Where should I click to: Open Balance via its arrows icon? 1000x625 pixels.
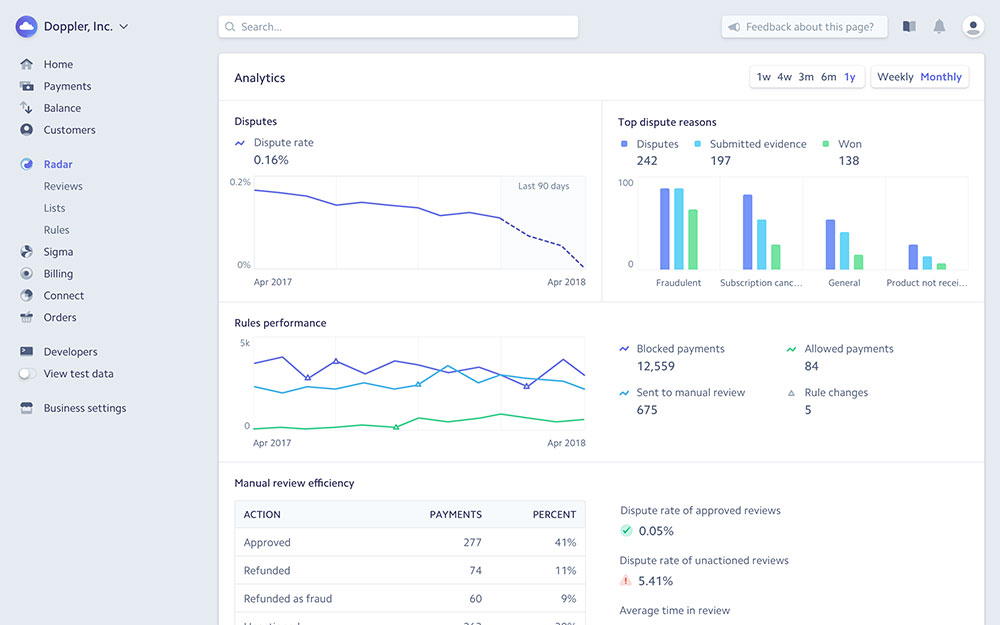pos(26,108)
